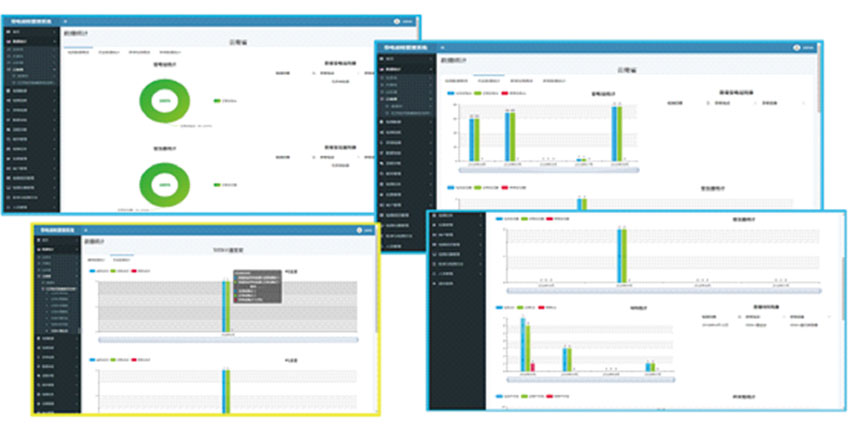
Task: Select second tab under 数据统计 in top-left window
Action: point(108,51)
